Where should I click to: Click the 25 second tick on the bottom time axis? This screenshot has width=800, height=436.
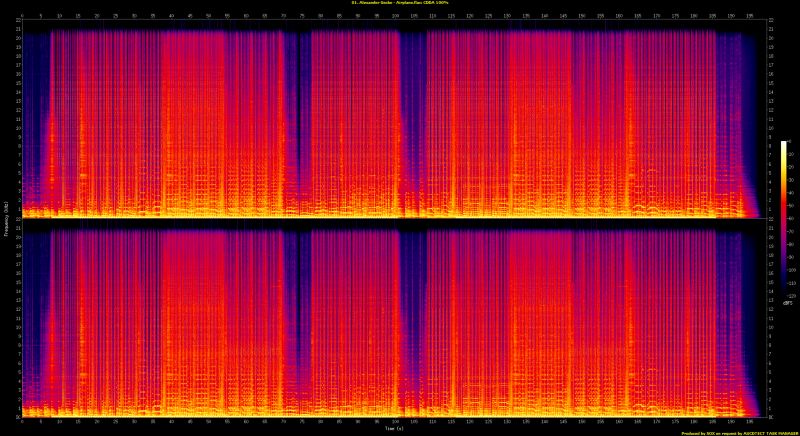(x=115, y=420)
